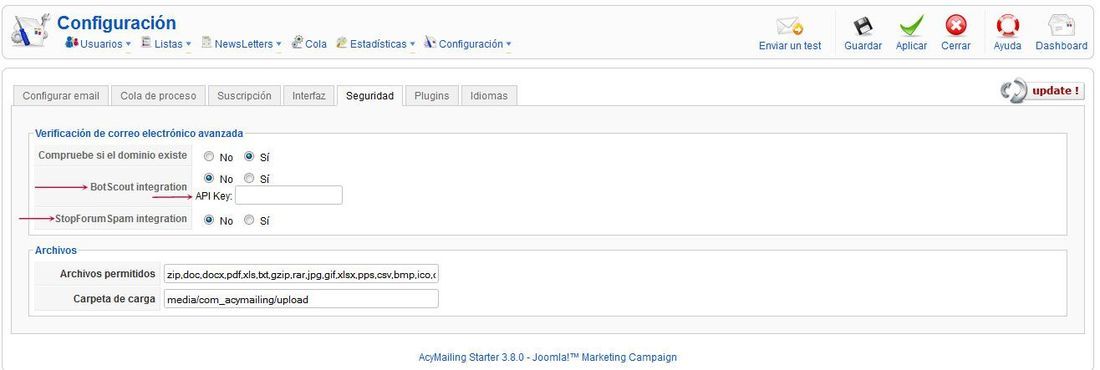Click 'Verificación de correo electrónico avanzada' heading
The width and height of the screenshot is (1100, 370).
(x=139, y=132)
